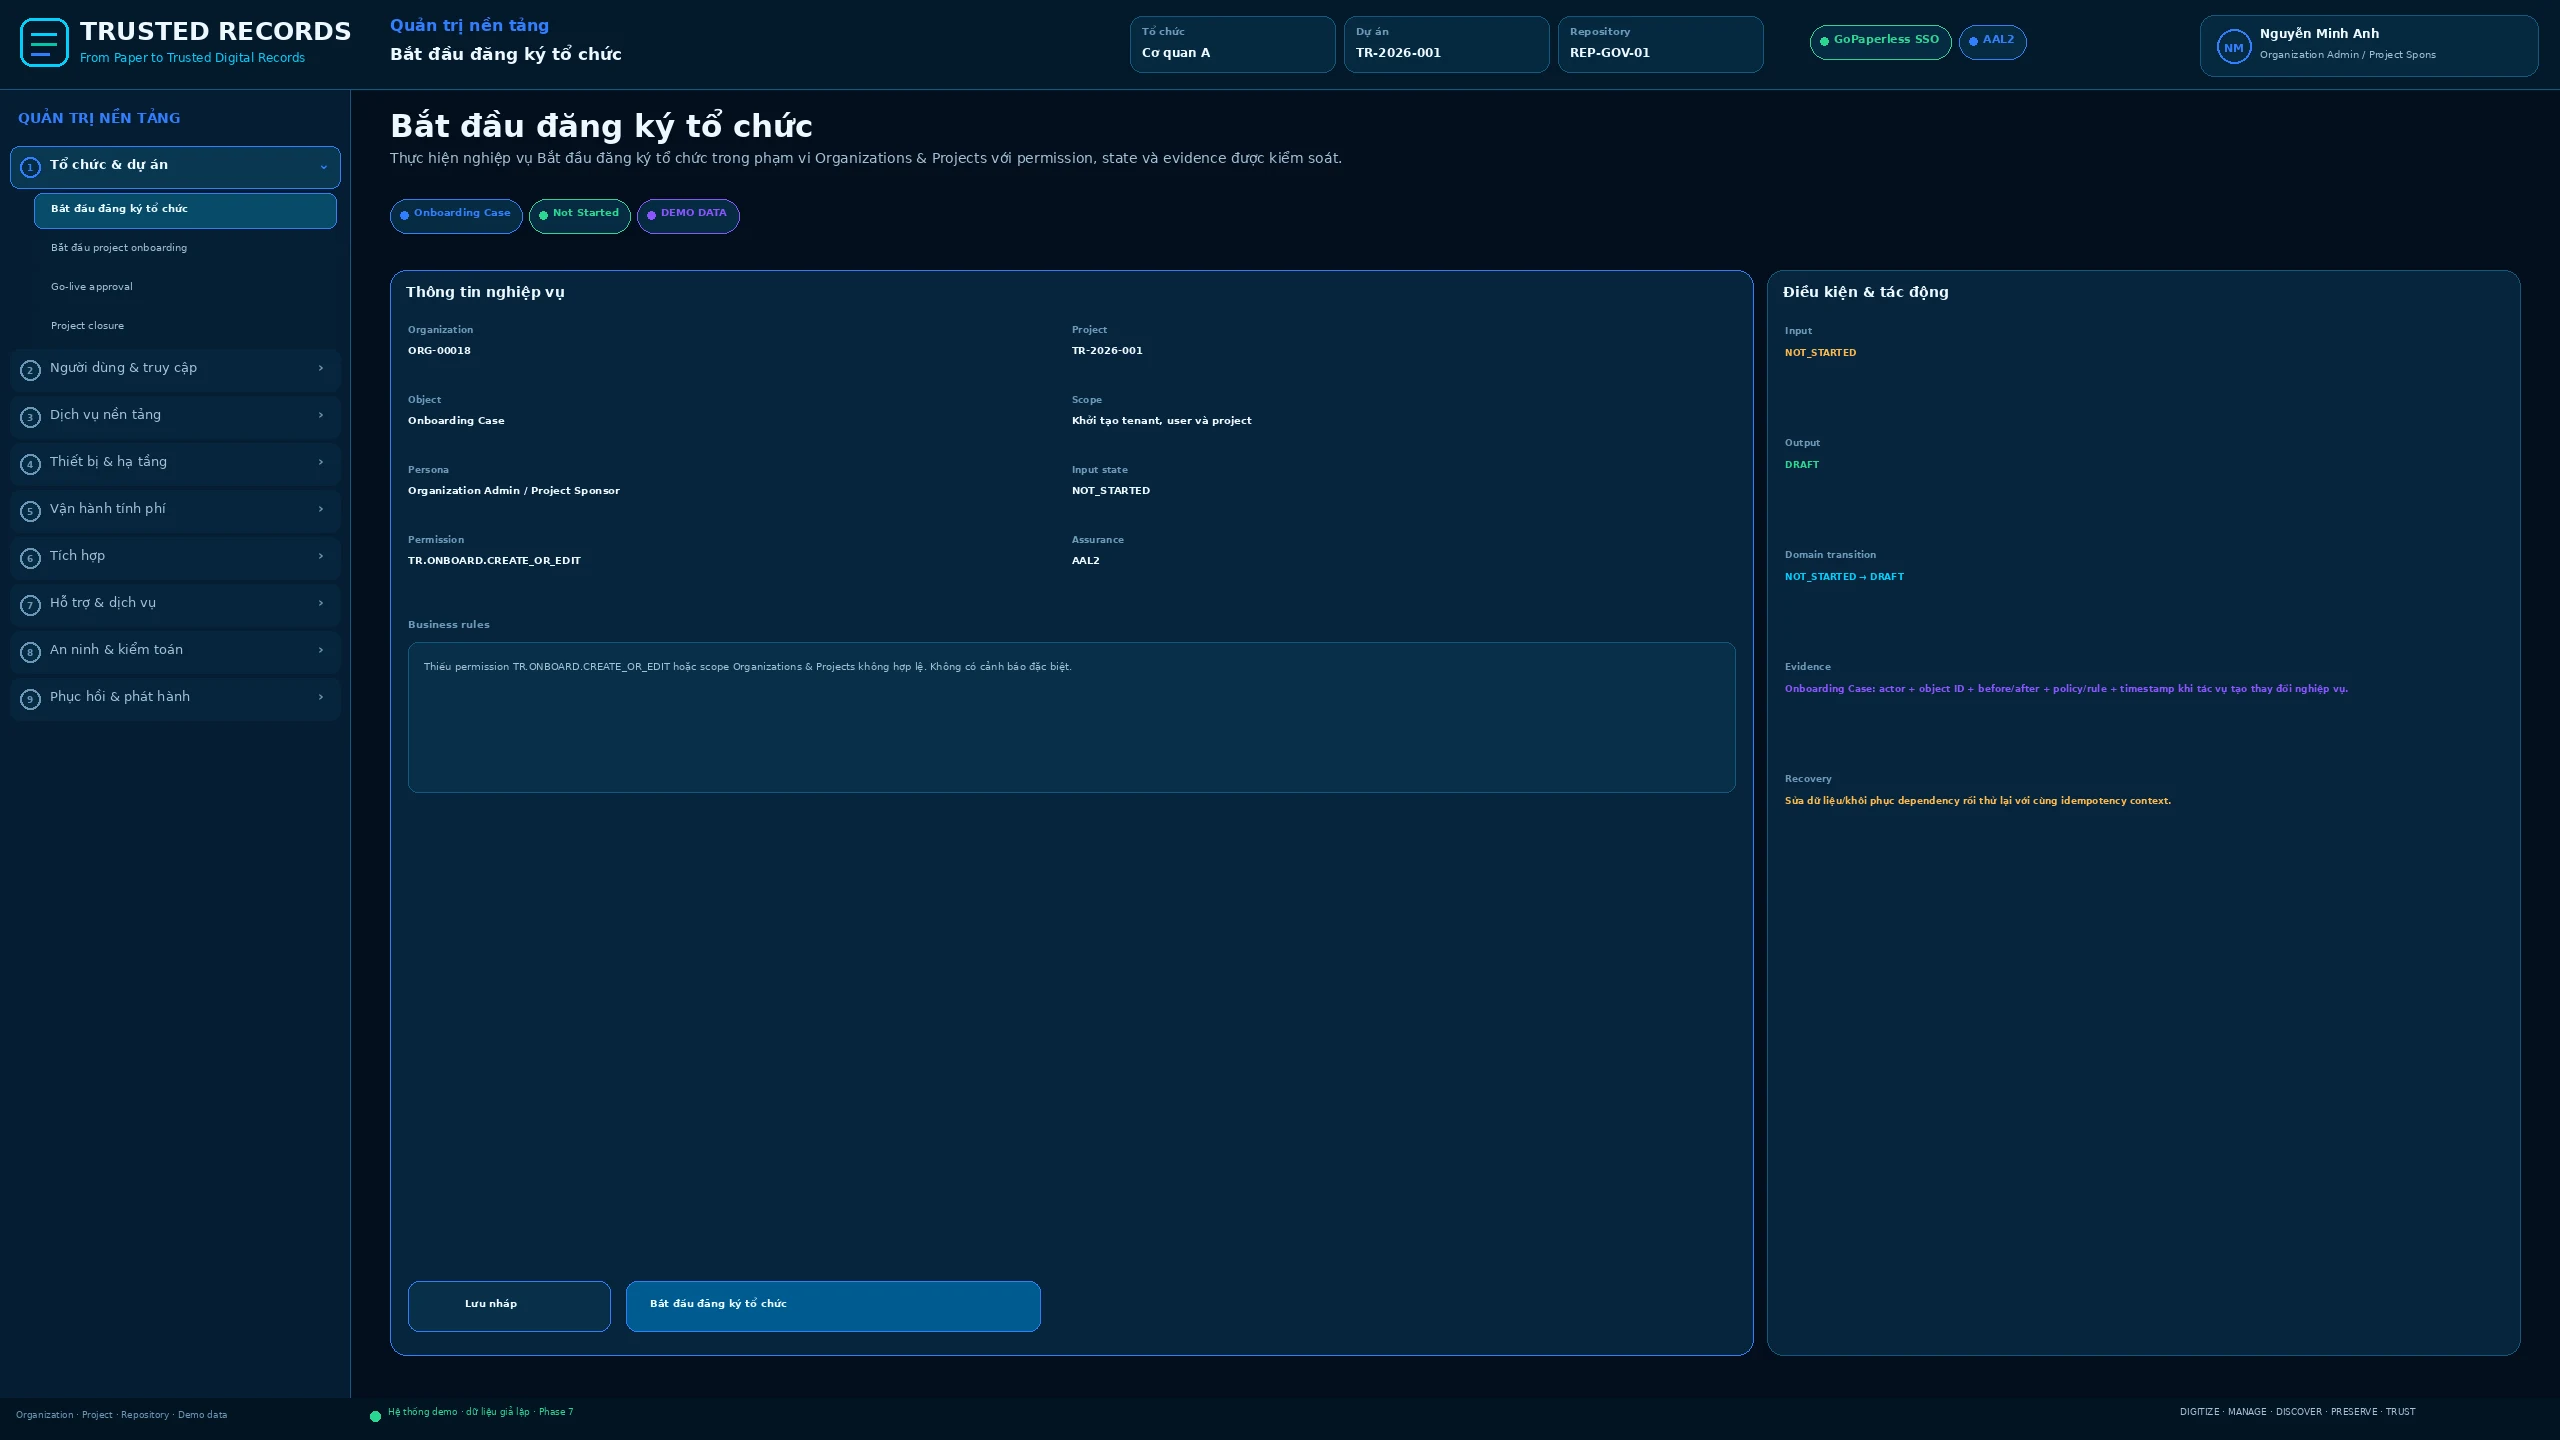Select Bắt đầu đăng ký tổ chức submenu item
Image resolution: width=2560 pixels, height=1440 pixels.
pos(185,211)
